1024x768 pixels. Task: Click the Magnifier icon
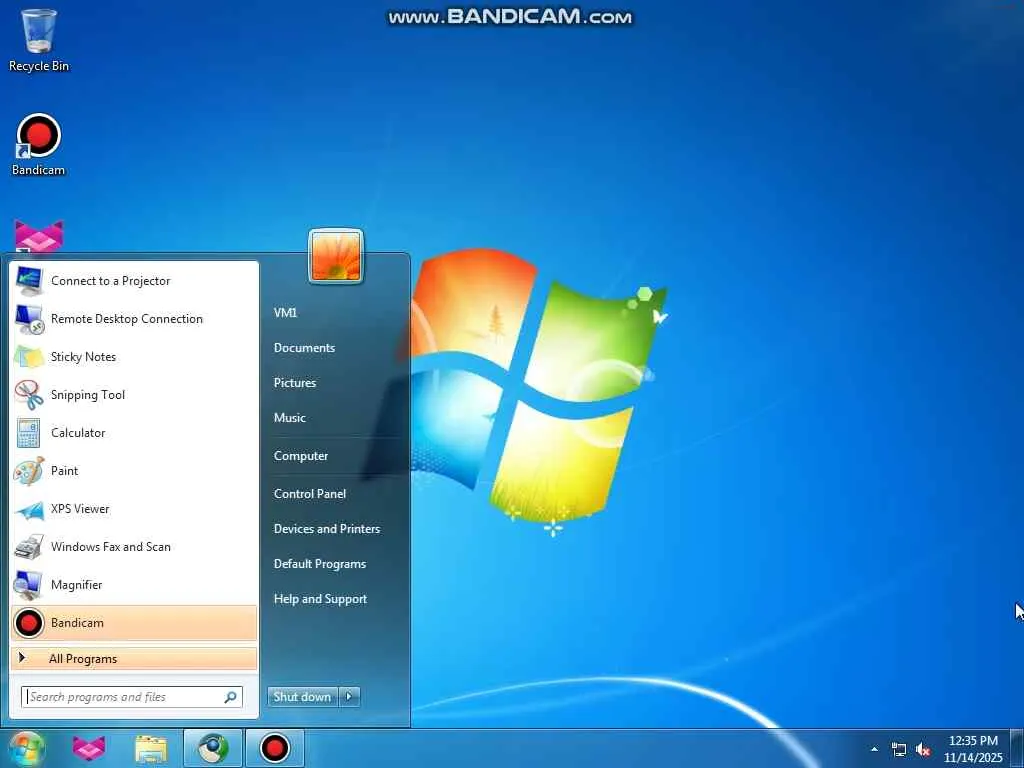[x=29, y=584]
